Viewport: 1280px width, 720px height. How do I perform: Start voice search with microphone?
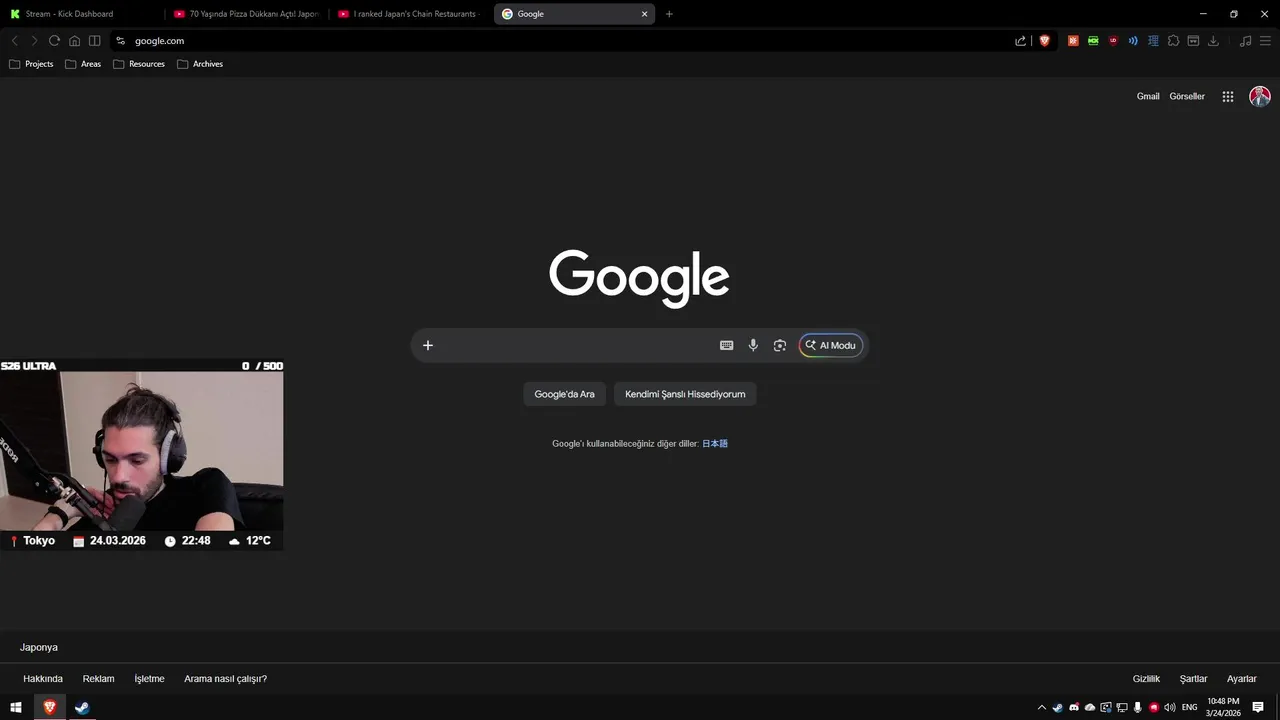(753, 345)
